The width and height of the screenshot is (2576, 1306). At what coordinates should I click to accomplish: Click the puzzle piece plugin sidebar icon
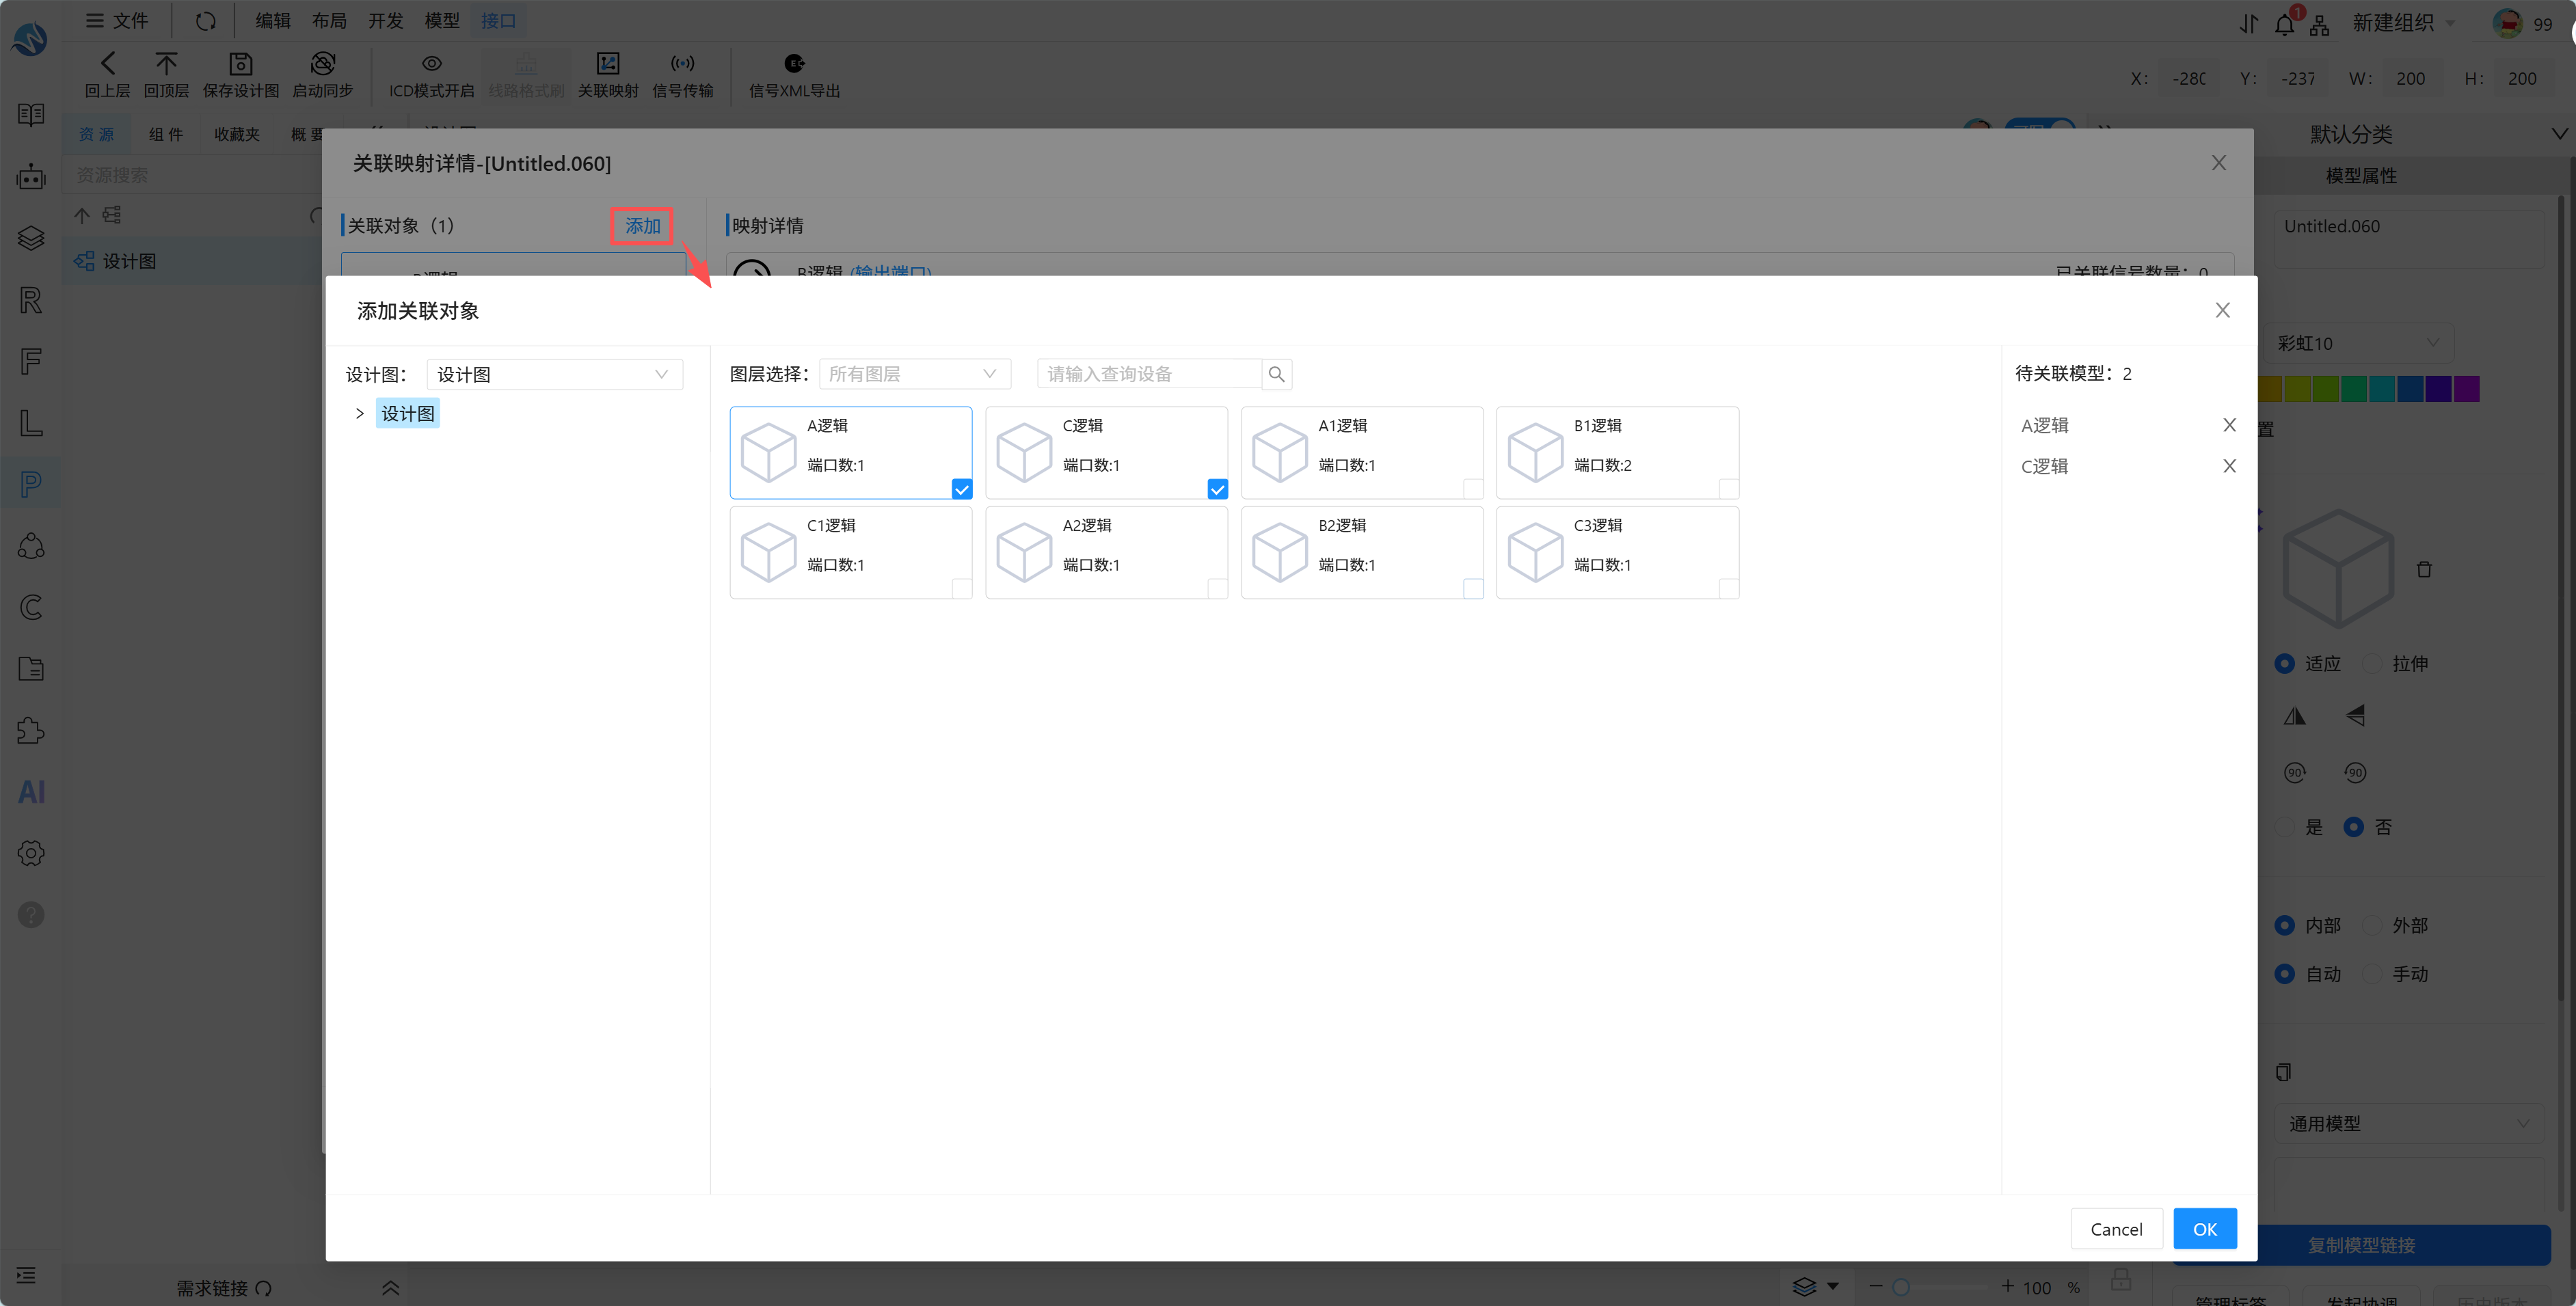(31, 730)
